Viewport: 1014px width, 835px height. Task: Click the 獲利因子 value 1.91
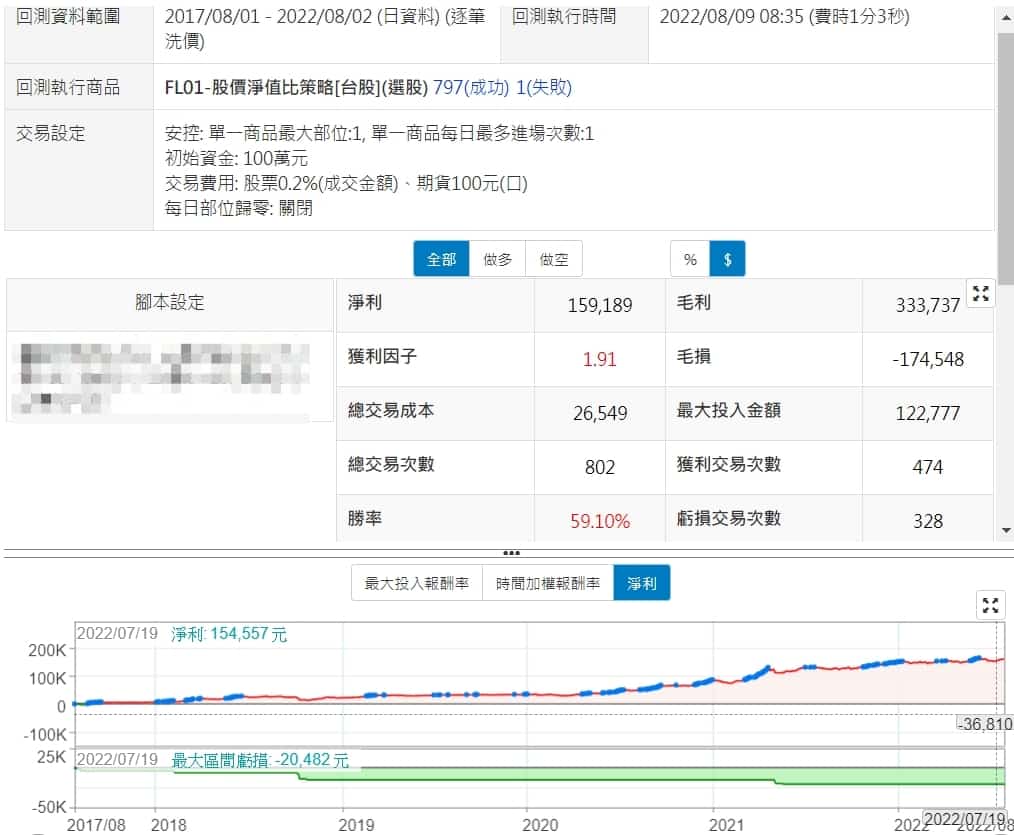(599, 359)
